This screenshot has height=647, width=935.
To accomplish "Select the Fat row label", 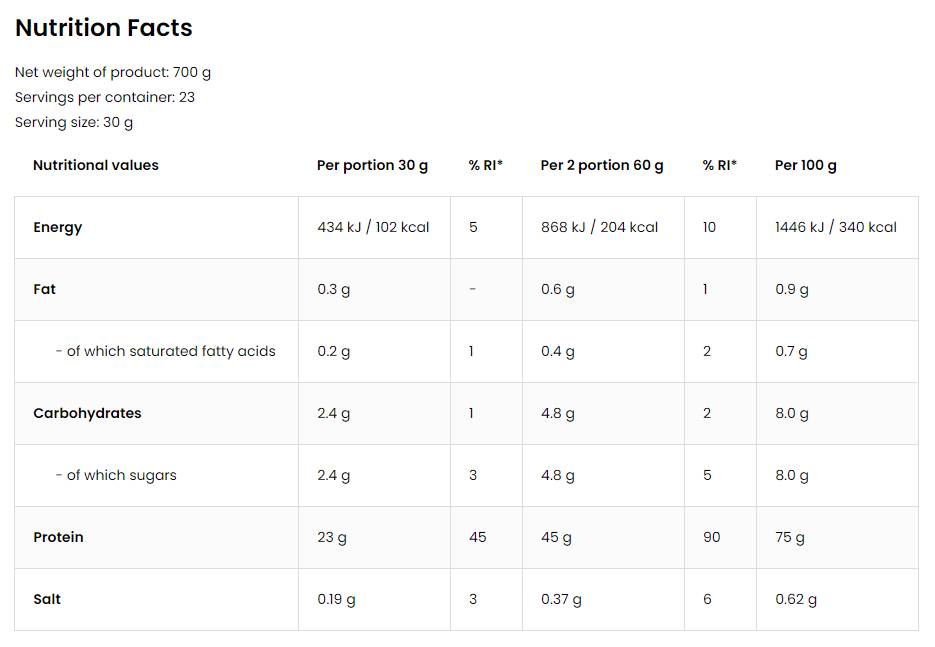I will pyautogui.click(x=45, y=289).
